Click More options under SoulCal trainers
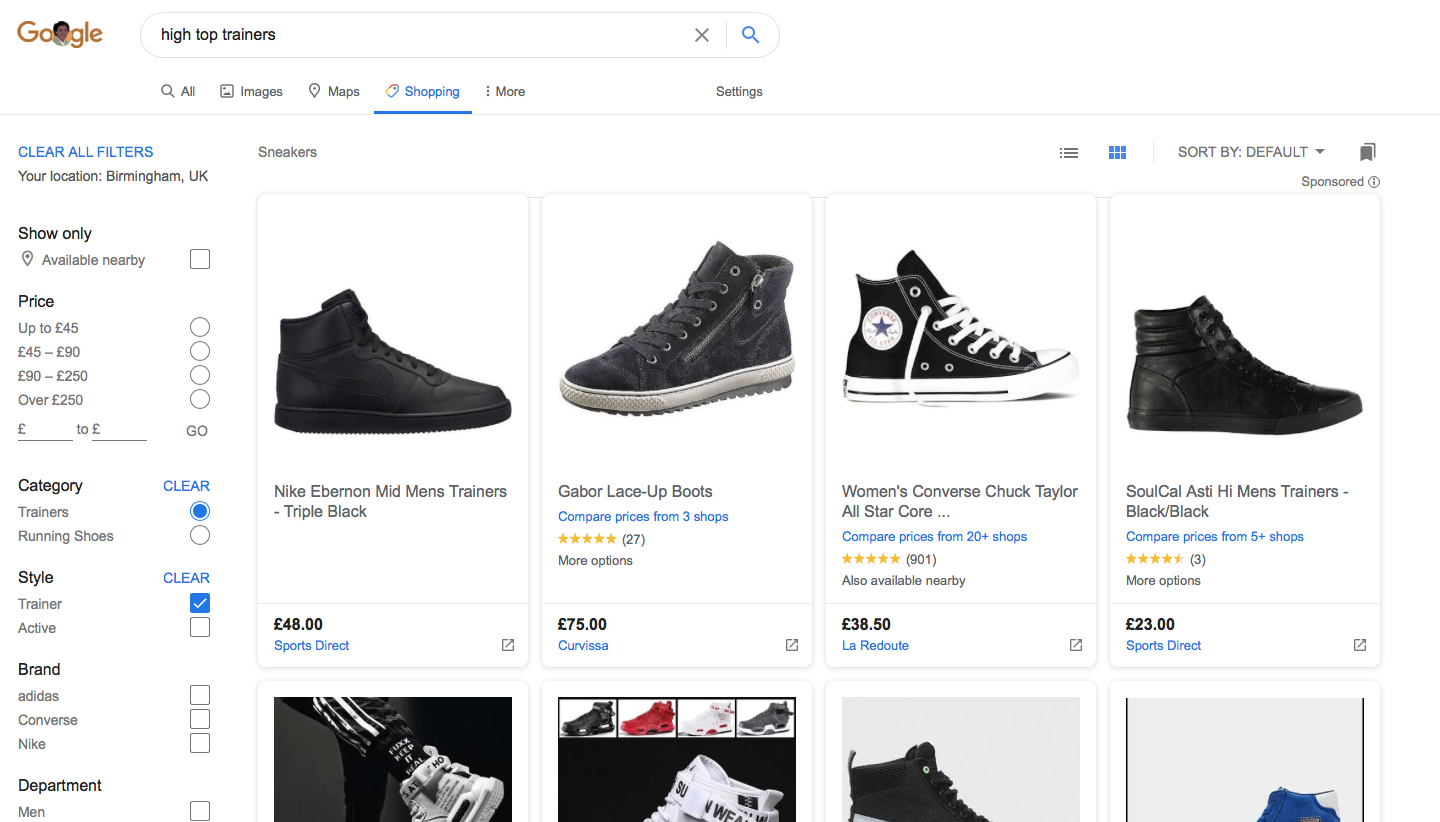 point(1163,581)
